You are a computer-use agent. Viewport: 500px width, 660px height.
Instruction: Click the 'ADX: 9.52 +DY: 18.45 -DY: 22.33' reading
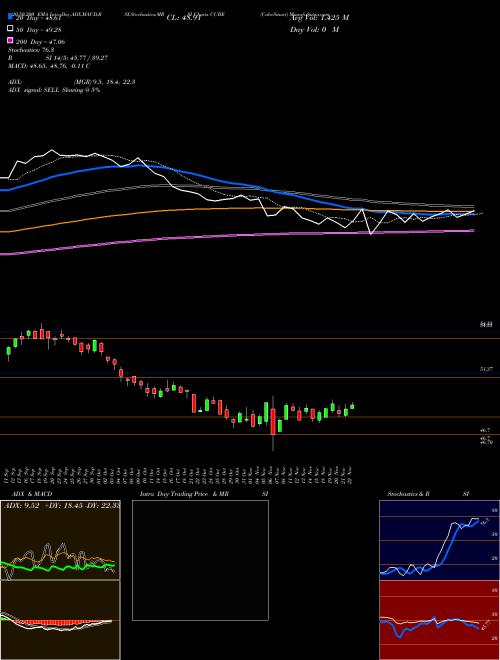[62, 506]
